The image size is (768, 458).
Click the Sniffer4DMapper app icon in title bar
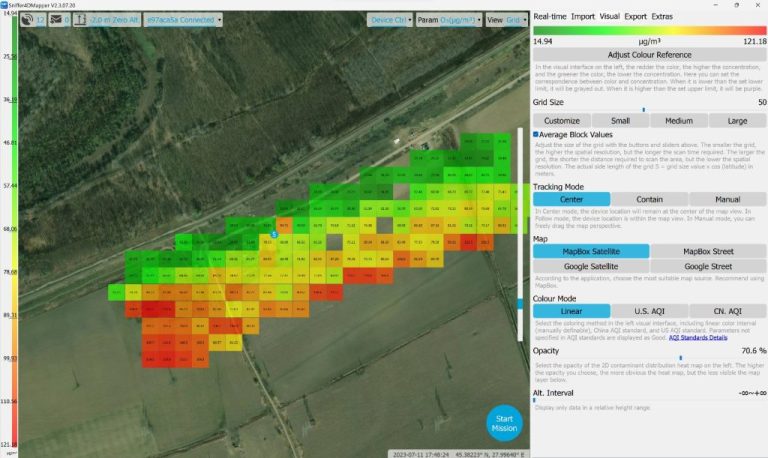5,4
